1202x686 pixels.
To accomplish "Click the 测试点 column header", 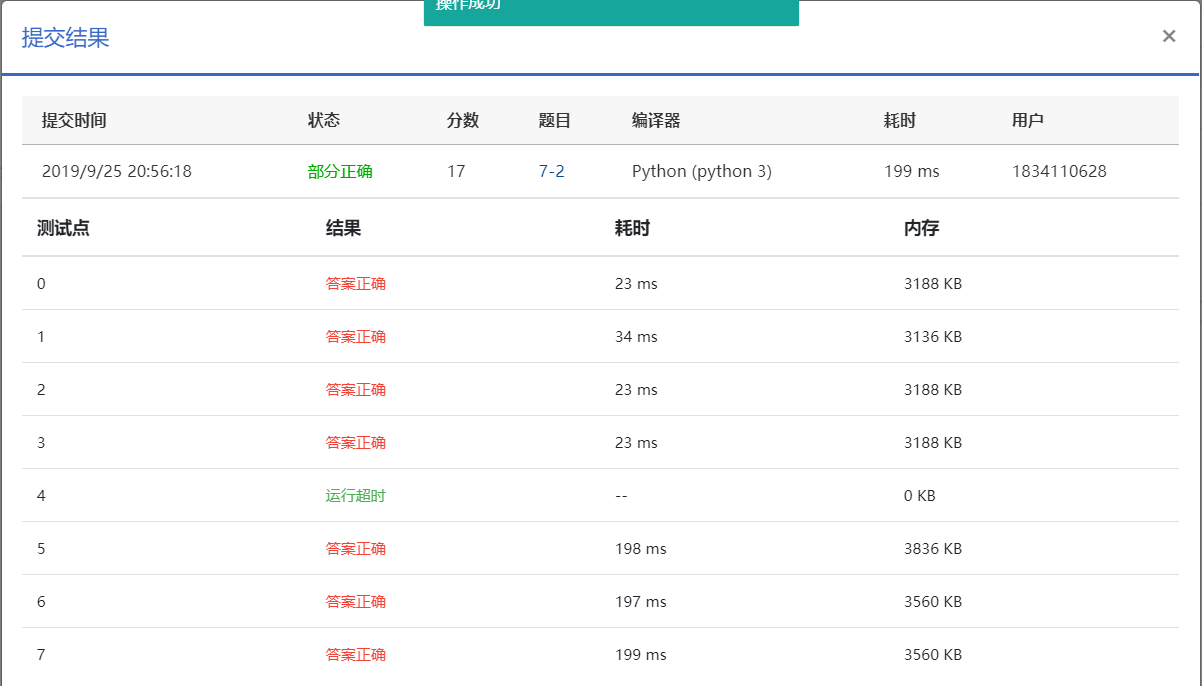I will coord(63,228).
